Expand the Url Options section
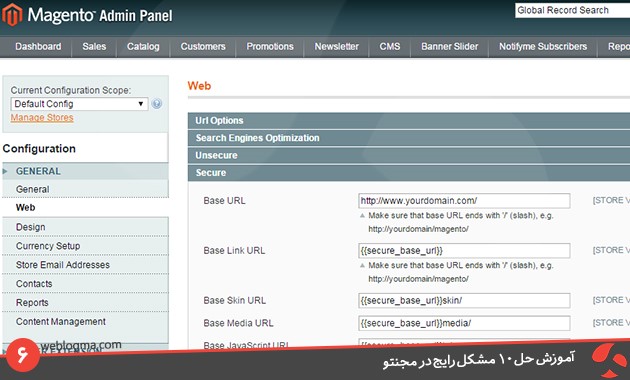630x380 pixels. point(409,121)
